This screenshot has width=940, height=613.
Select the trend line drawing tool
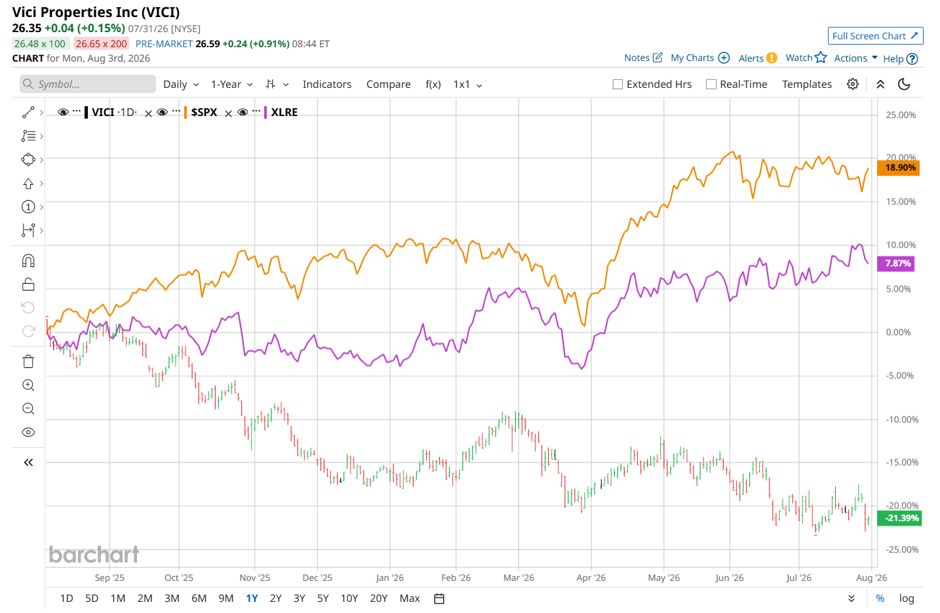pos(28,112)
